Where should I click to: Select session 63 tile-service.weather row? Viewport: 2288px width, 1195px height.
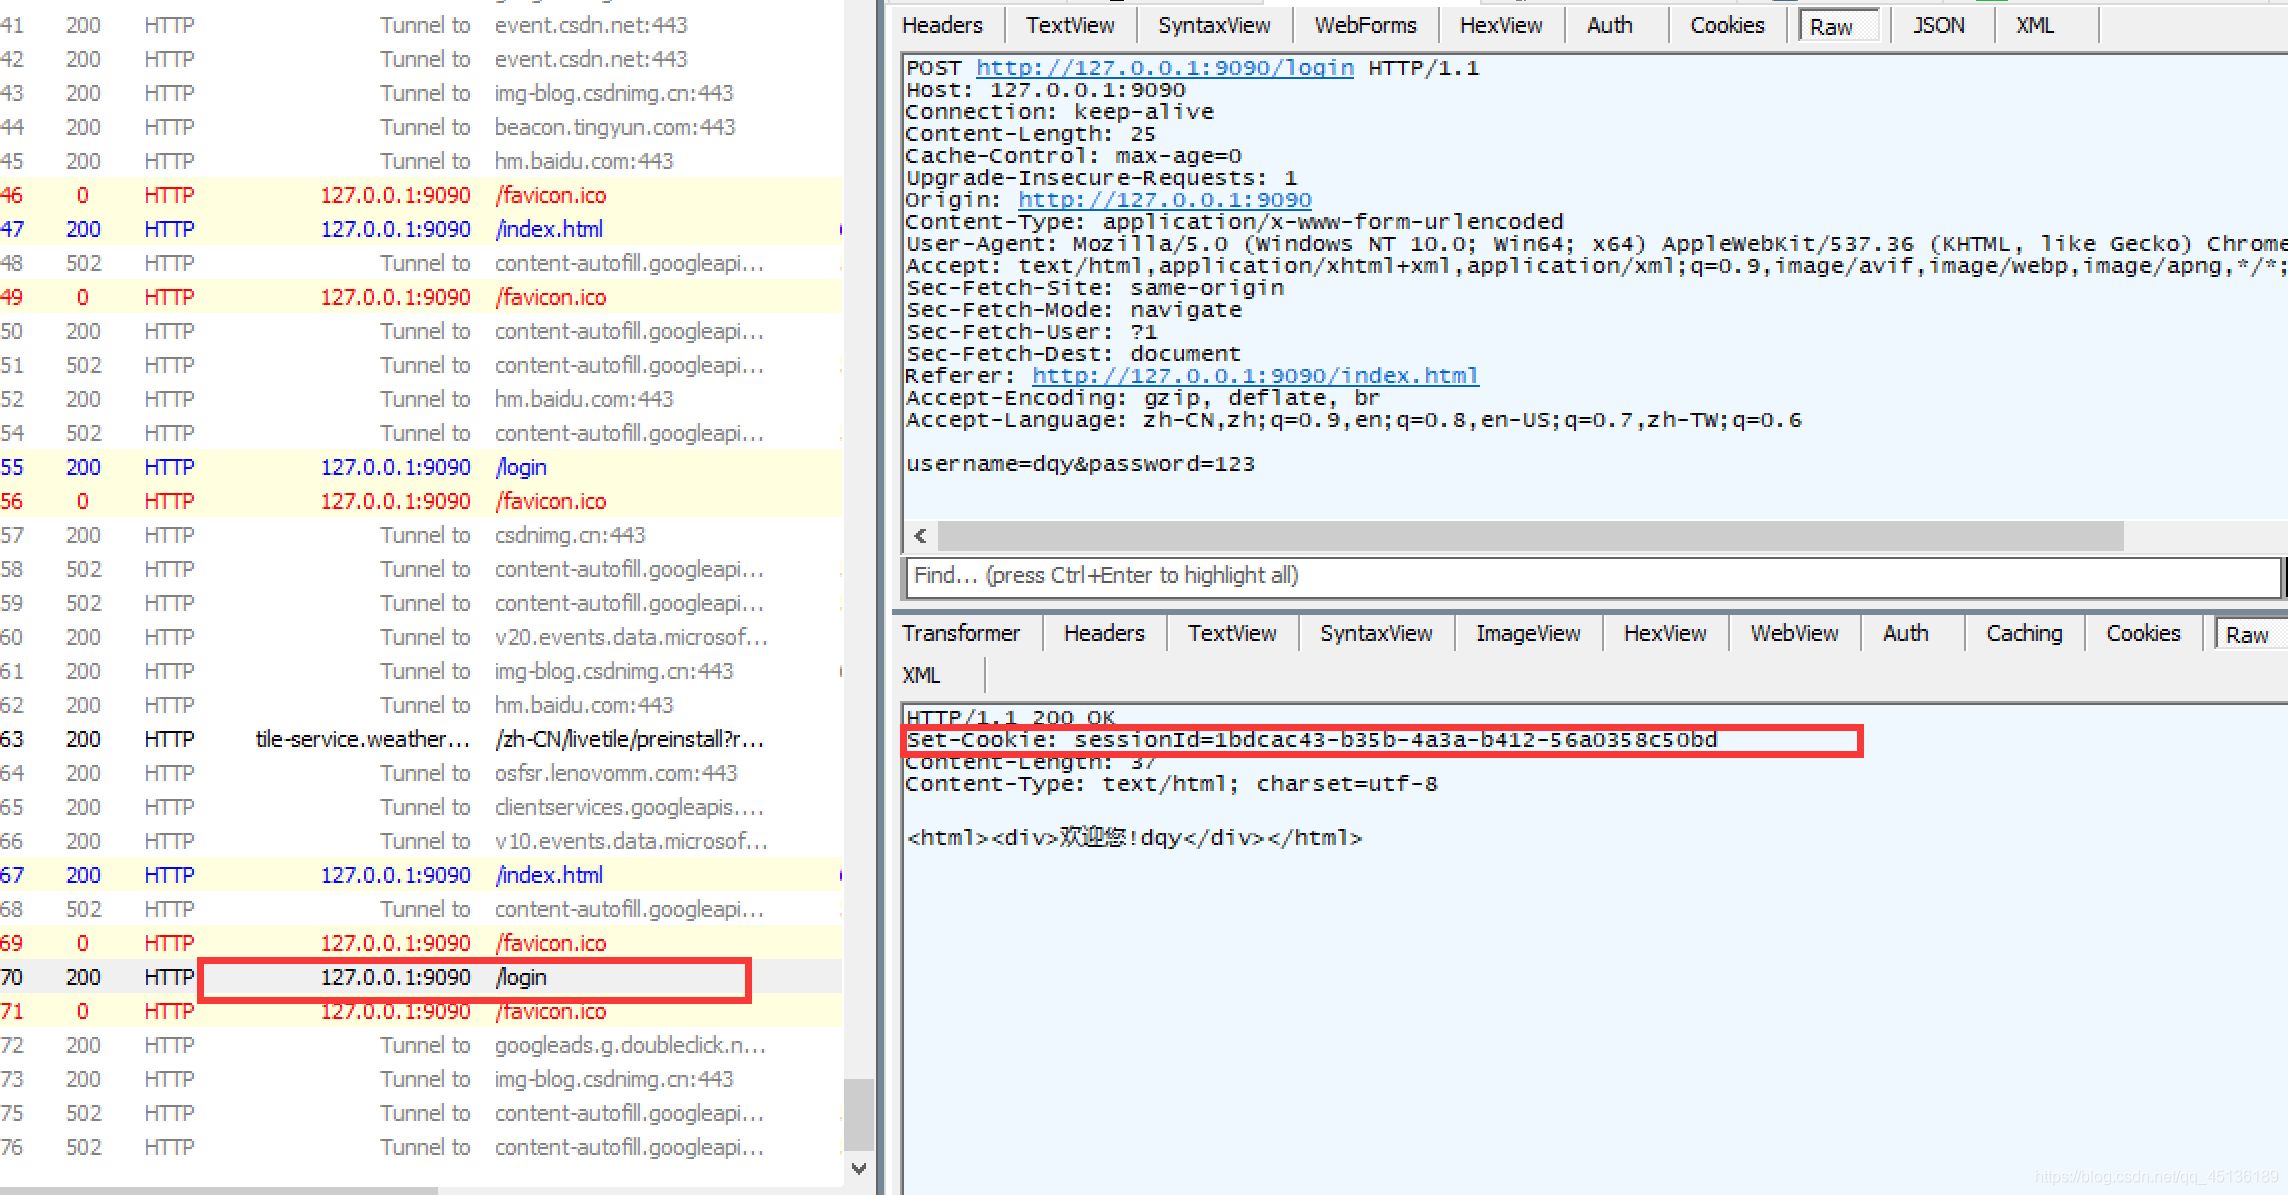(420, 739)
